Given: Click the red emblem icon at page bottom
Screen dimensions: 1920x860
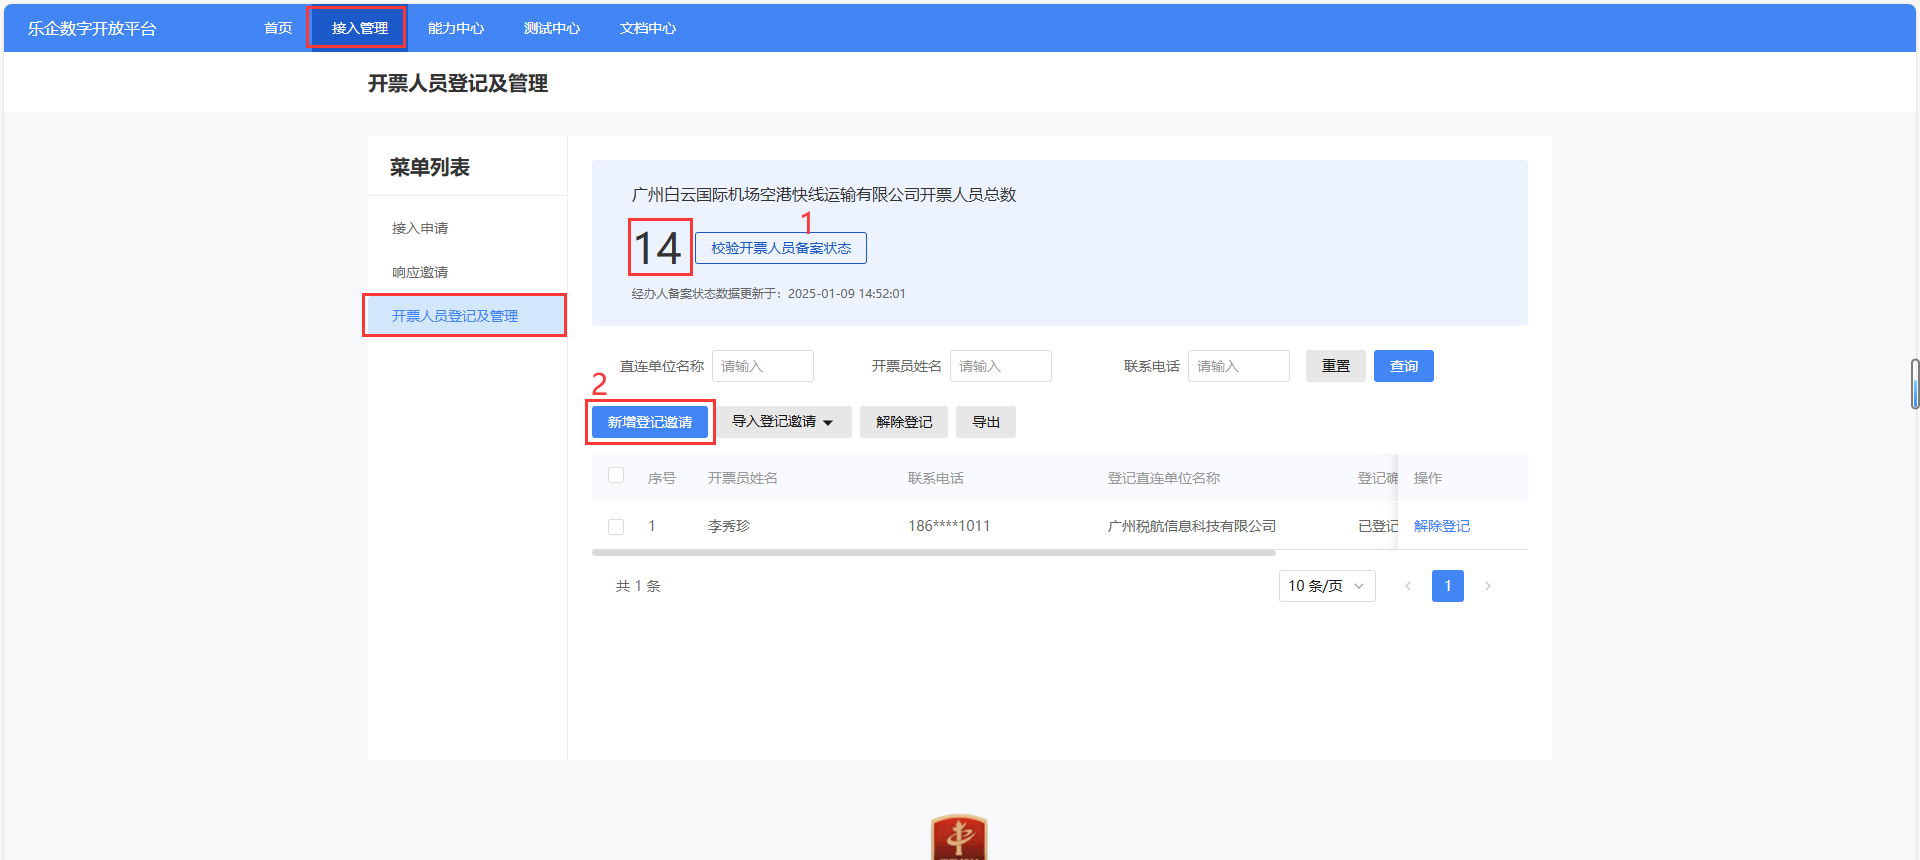Looking at the screenshot, I should click(959, 838).
